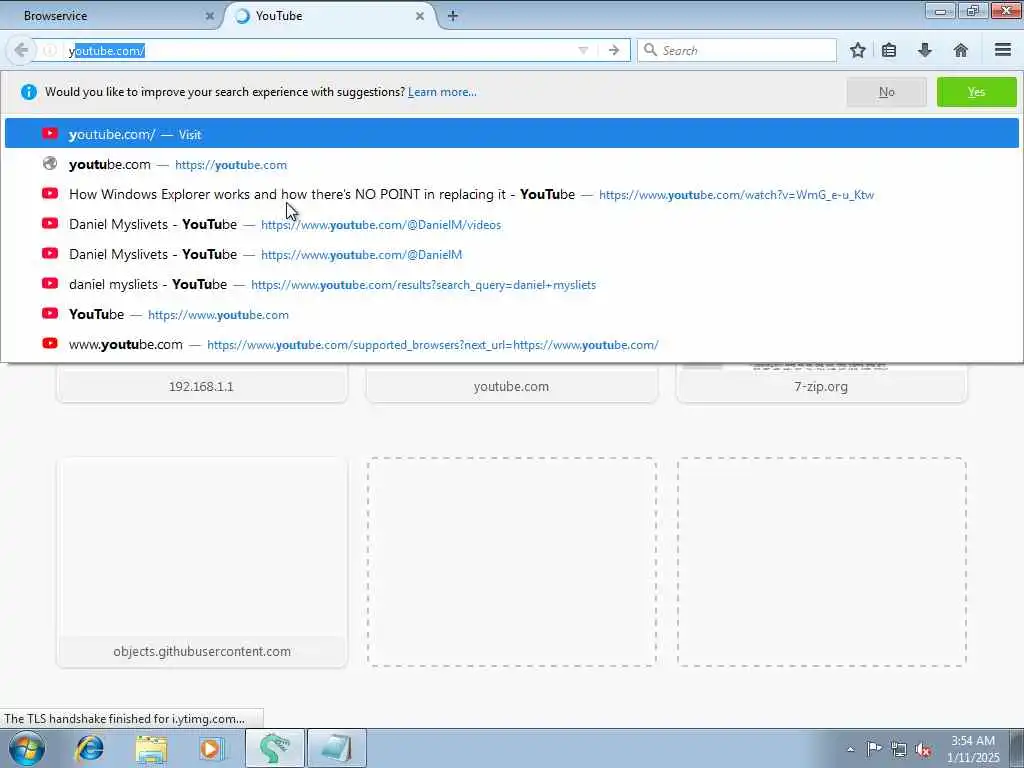Switch to the Browservice tab
The width and height of the screenshot is (1024, 768).
click(x=111, y=16)
